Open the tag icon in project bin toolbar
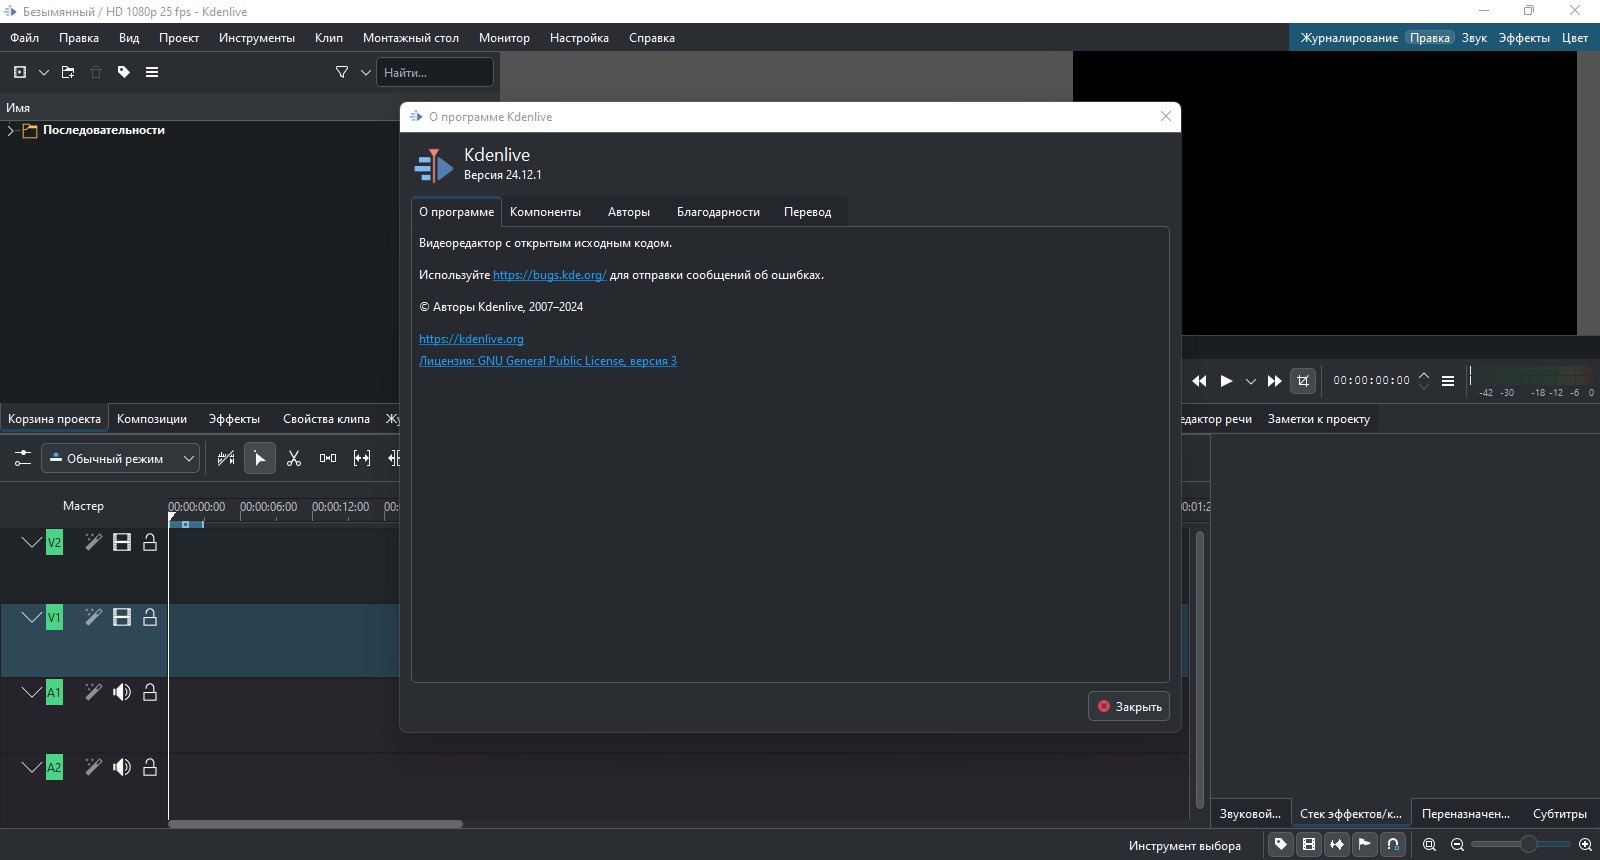This screenshot has width=1600, height=860. pos(124,72)
